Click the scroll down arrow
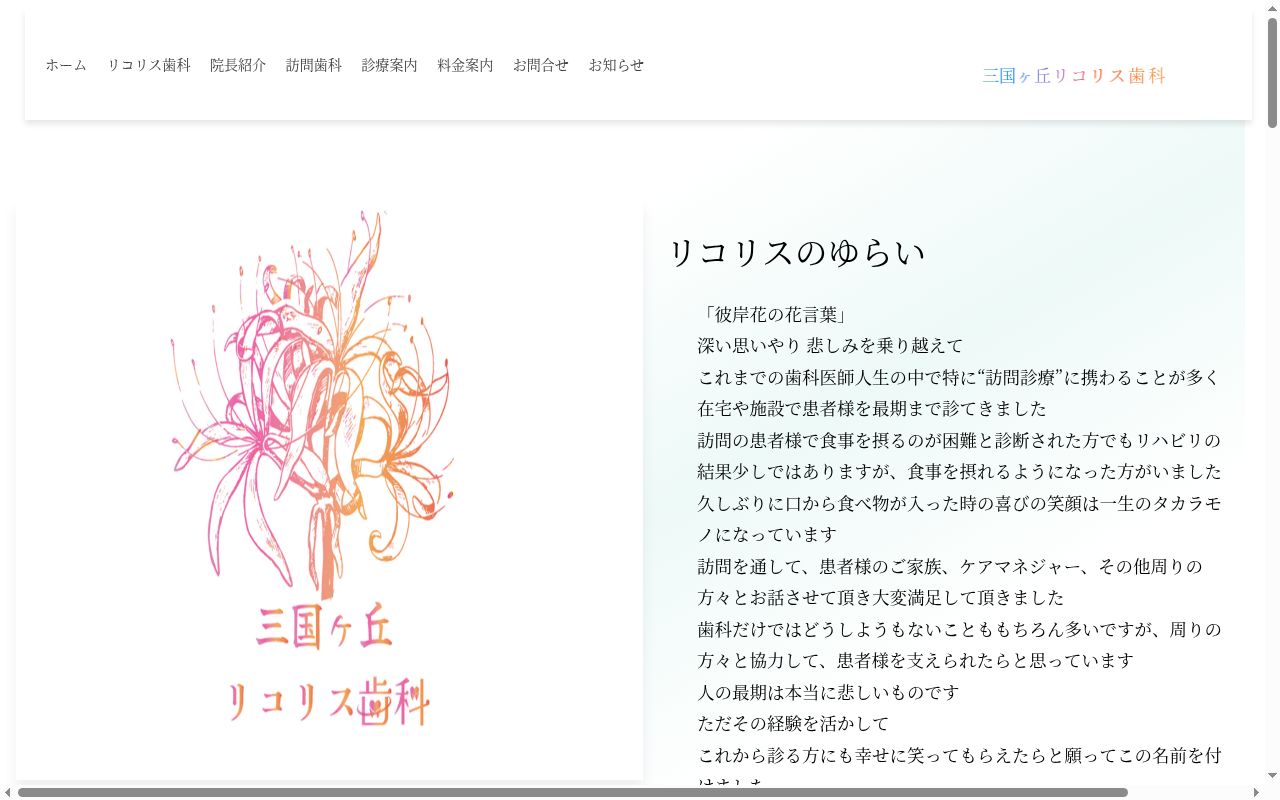Screen dimensions: 1280x800 (1272, 776)
